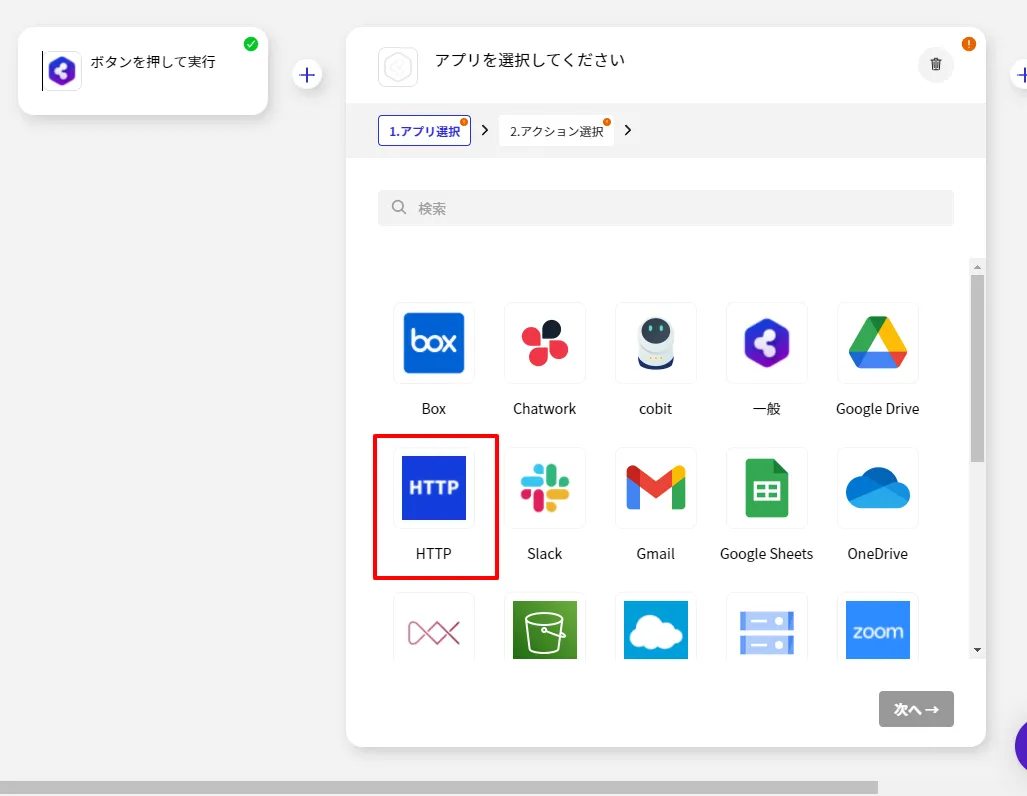Open the 1.アプリ選択 step tab

[424, 131]
